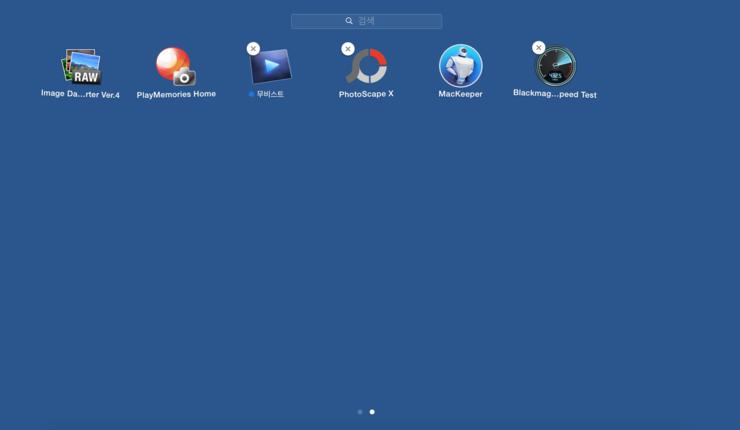Screen dimensions: 740x430
Task: Click the 'PlayMemories Home' label
Action: [x=177, y=94]
